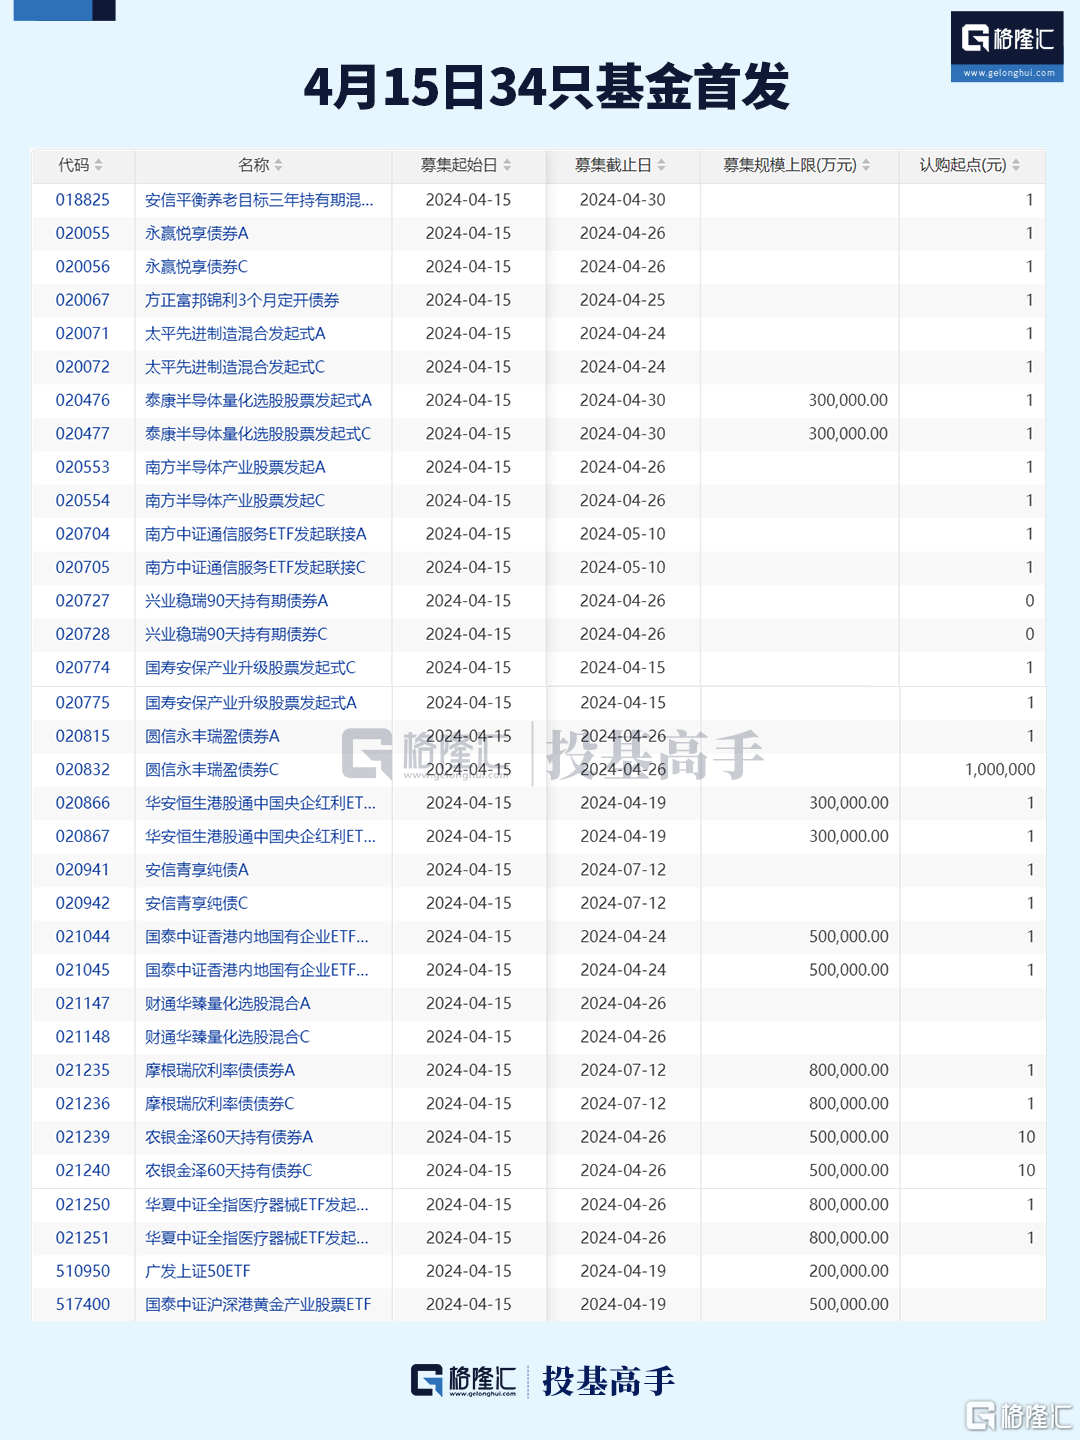Select fund name 永赢悦享债券A
Screen dimensions: 1080x1440
[x=197, y=233]
